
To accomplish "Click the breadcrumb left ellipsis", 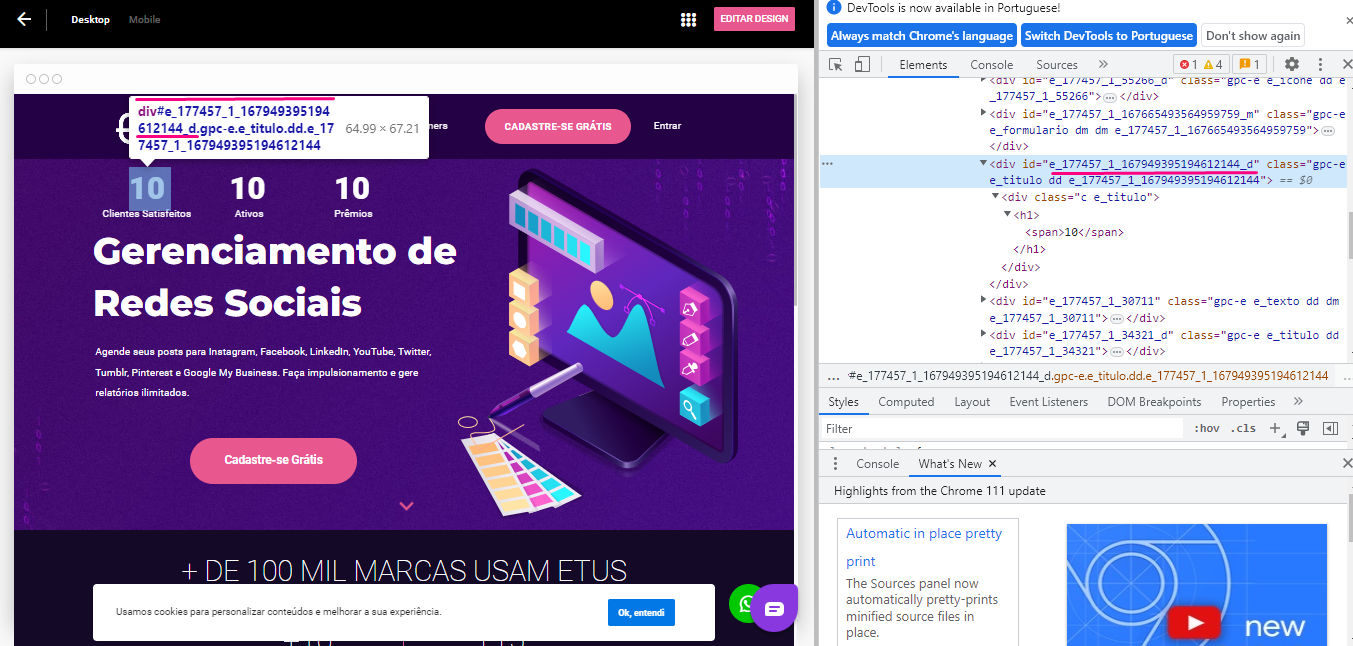I will click(833, 376).
